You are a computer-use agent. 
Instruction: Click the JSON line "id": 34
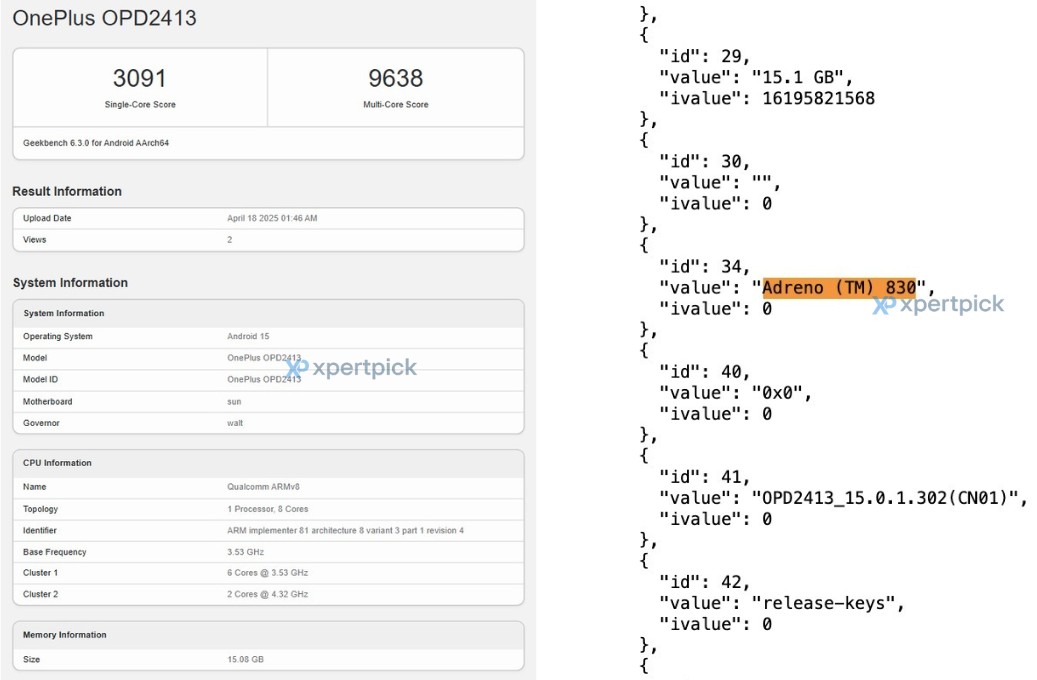[705, 267]
